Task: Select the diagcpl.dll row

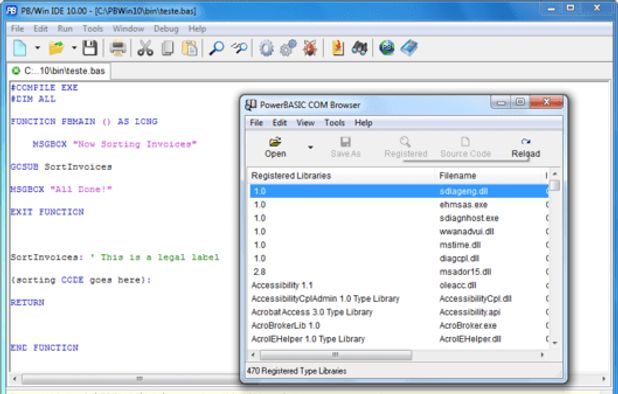Action: point(399,258)
